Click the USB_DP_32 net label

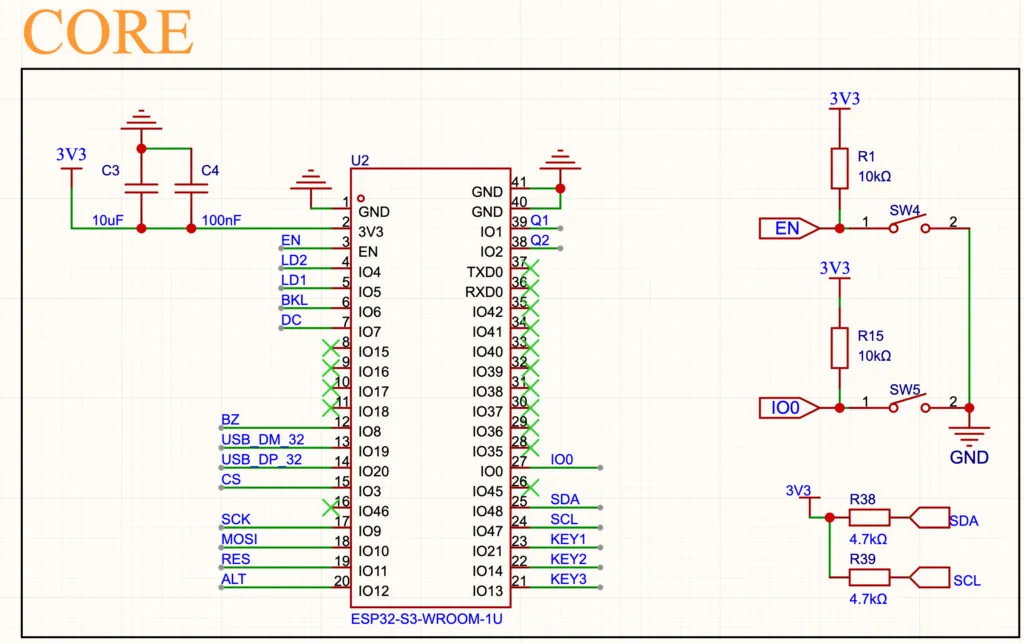pyautogui.click(x=261, y=460)
